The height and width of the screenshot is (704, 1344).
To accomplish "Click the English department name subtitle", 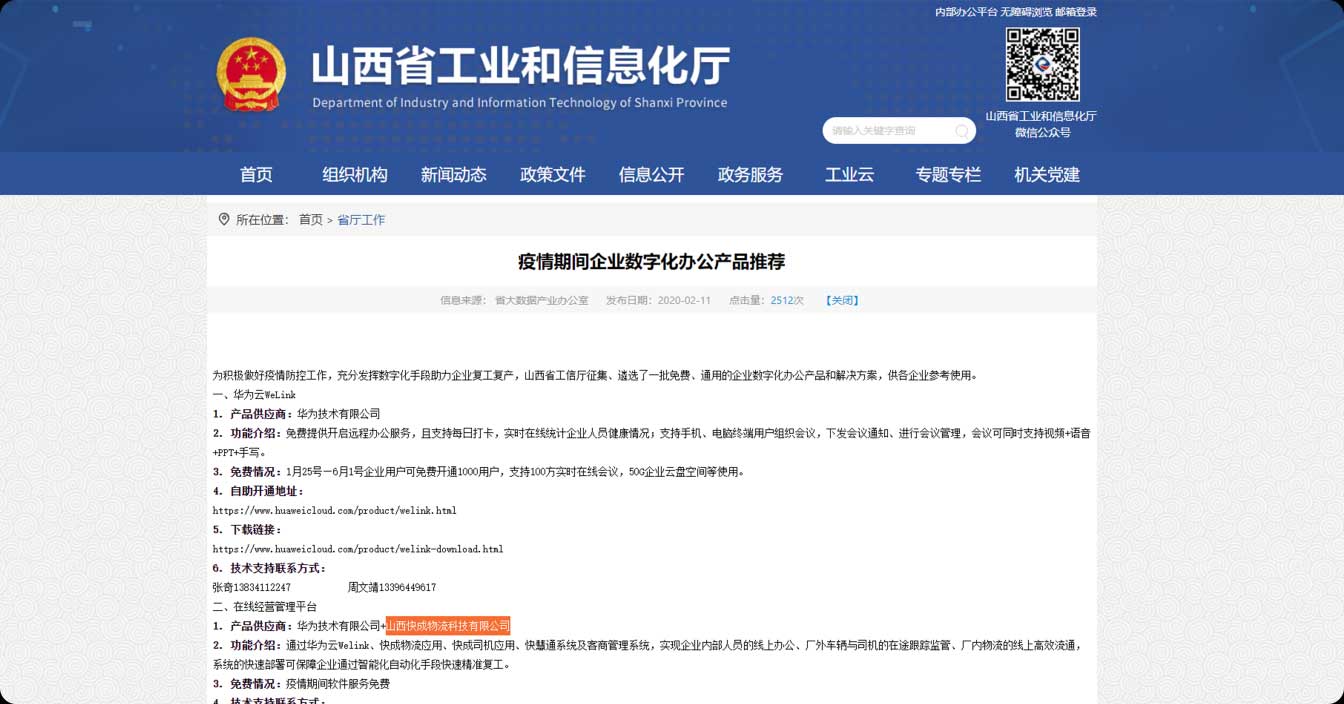I will [520, 102].
